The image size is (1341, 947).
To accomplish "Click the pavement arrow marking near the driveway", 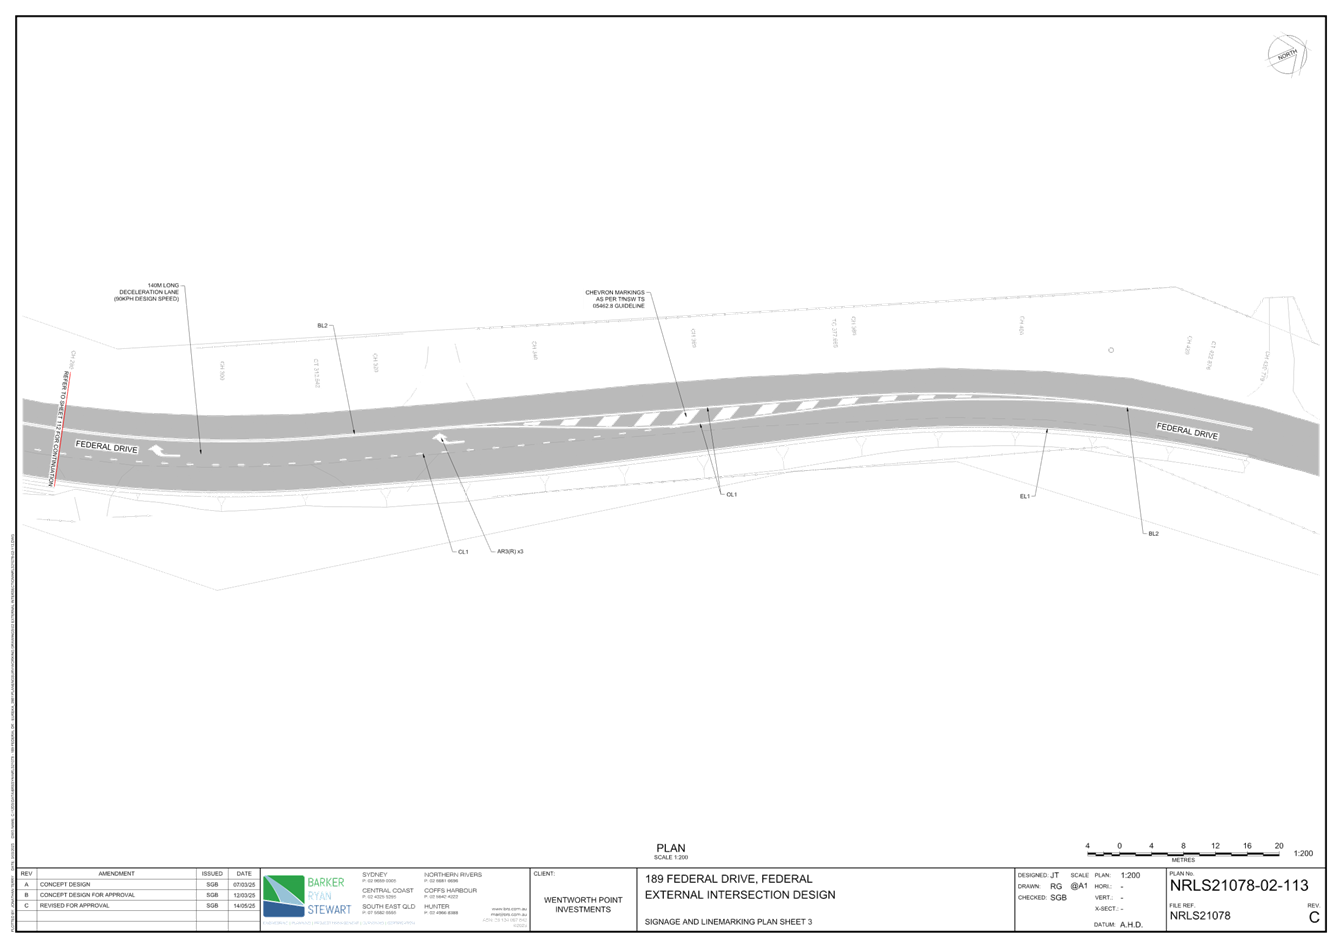I will (441, 438).
